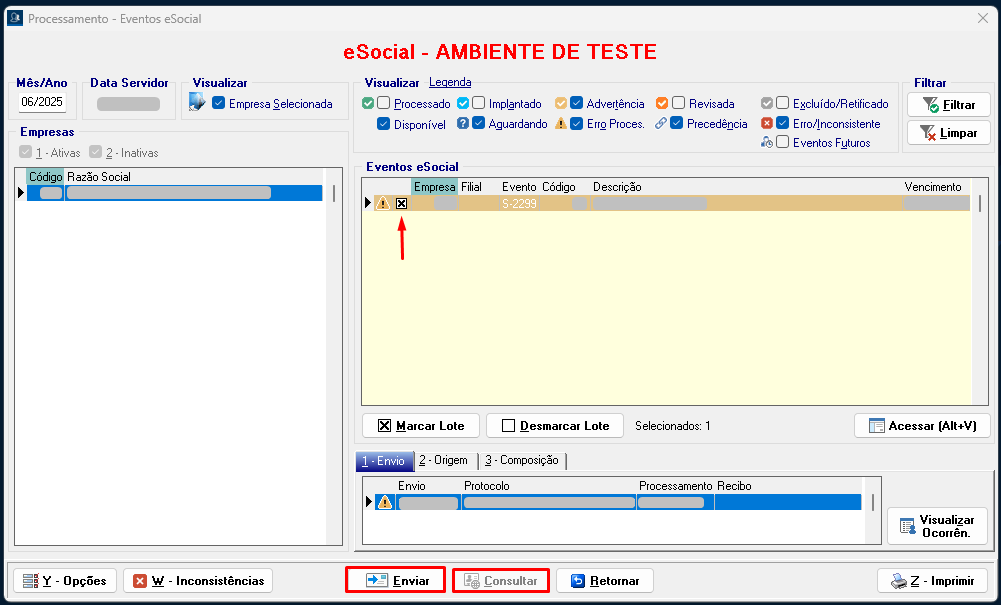Click the Eventos Futuros clock icon
The image size is (1001, 605).
pos(767,143)
